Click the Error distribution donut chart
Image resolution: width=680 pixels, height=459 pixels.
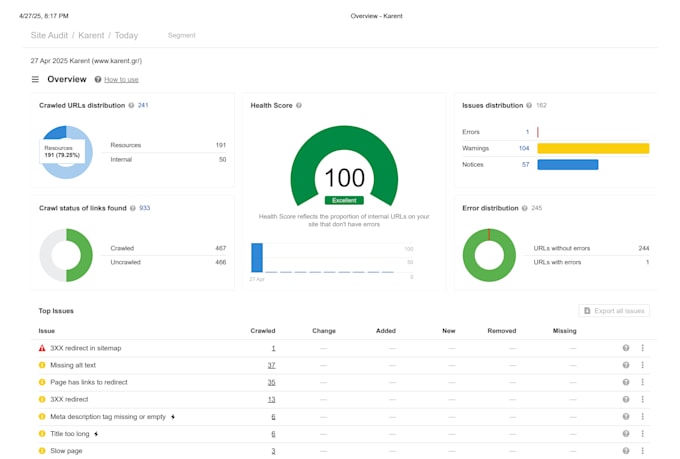click(489, 255)
